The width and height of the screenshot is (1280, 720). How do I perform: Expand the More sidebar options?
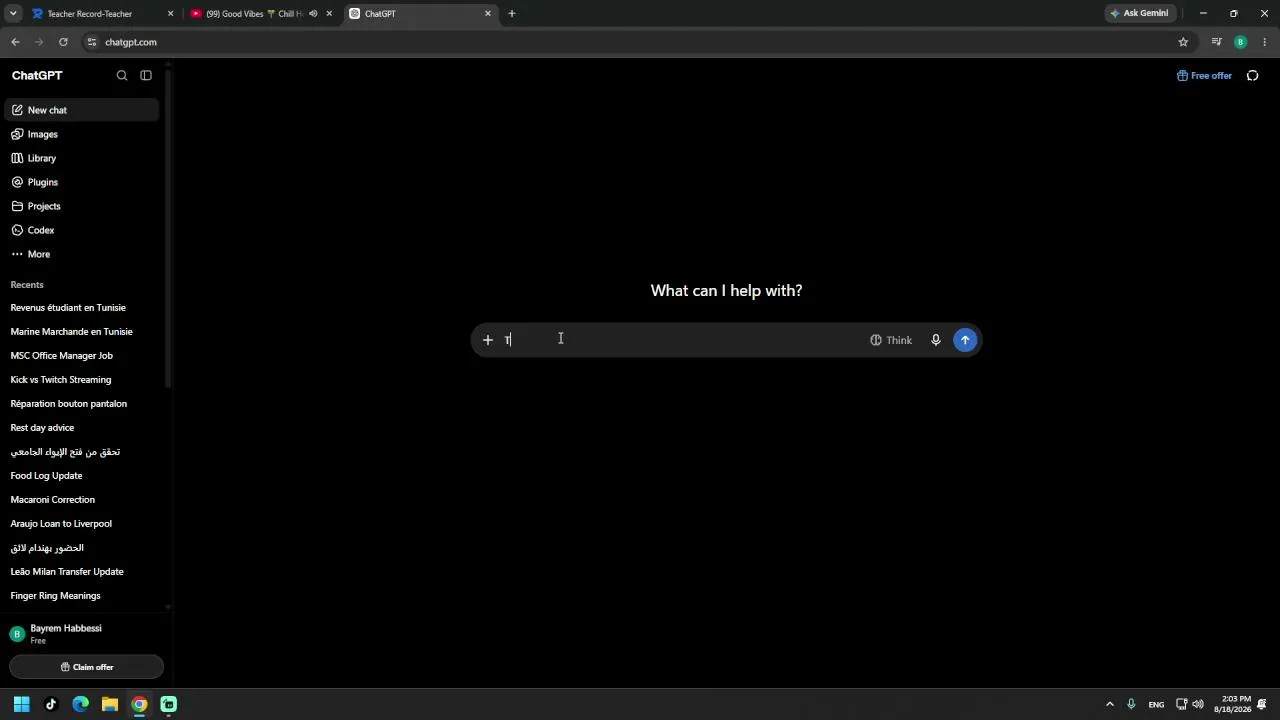(x=81, y=254)
